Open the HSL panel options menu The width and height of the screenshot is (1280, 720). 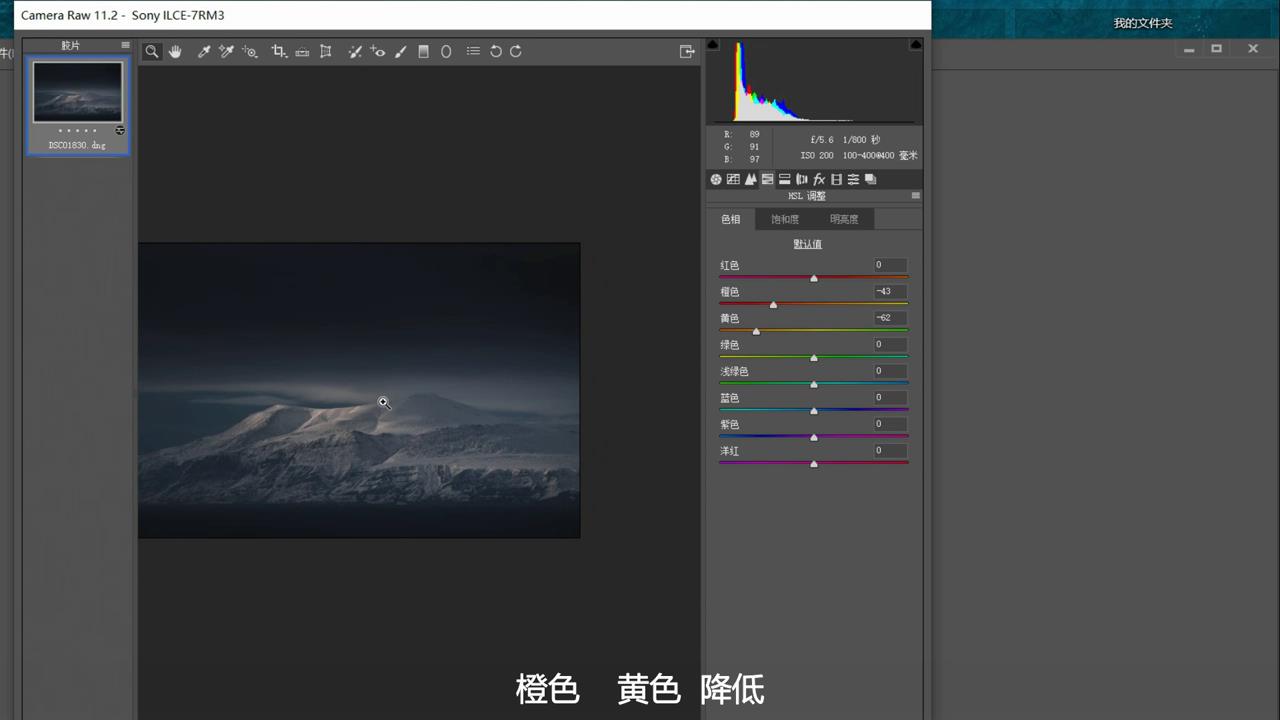(x=915, y=196)
